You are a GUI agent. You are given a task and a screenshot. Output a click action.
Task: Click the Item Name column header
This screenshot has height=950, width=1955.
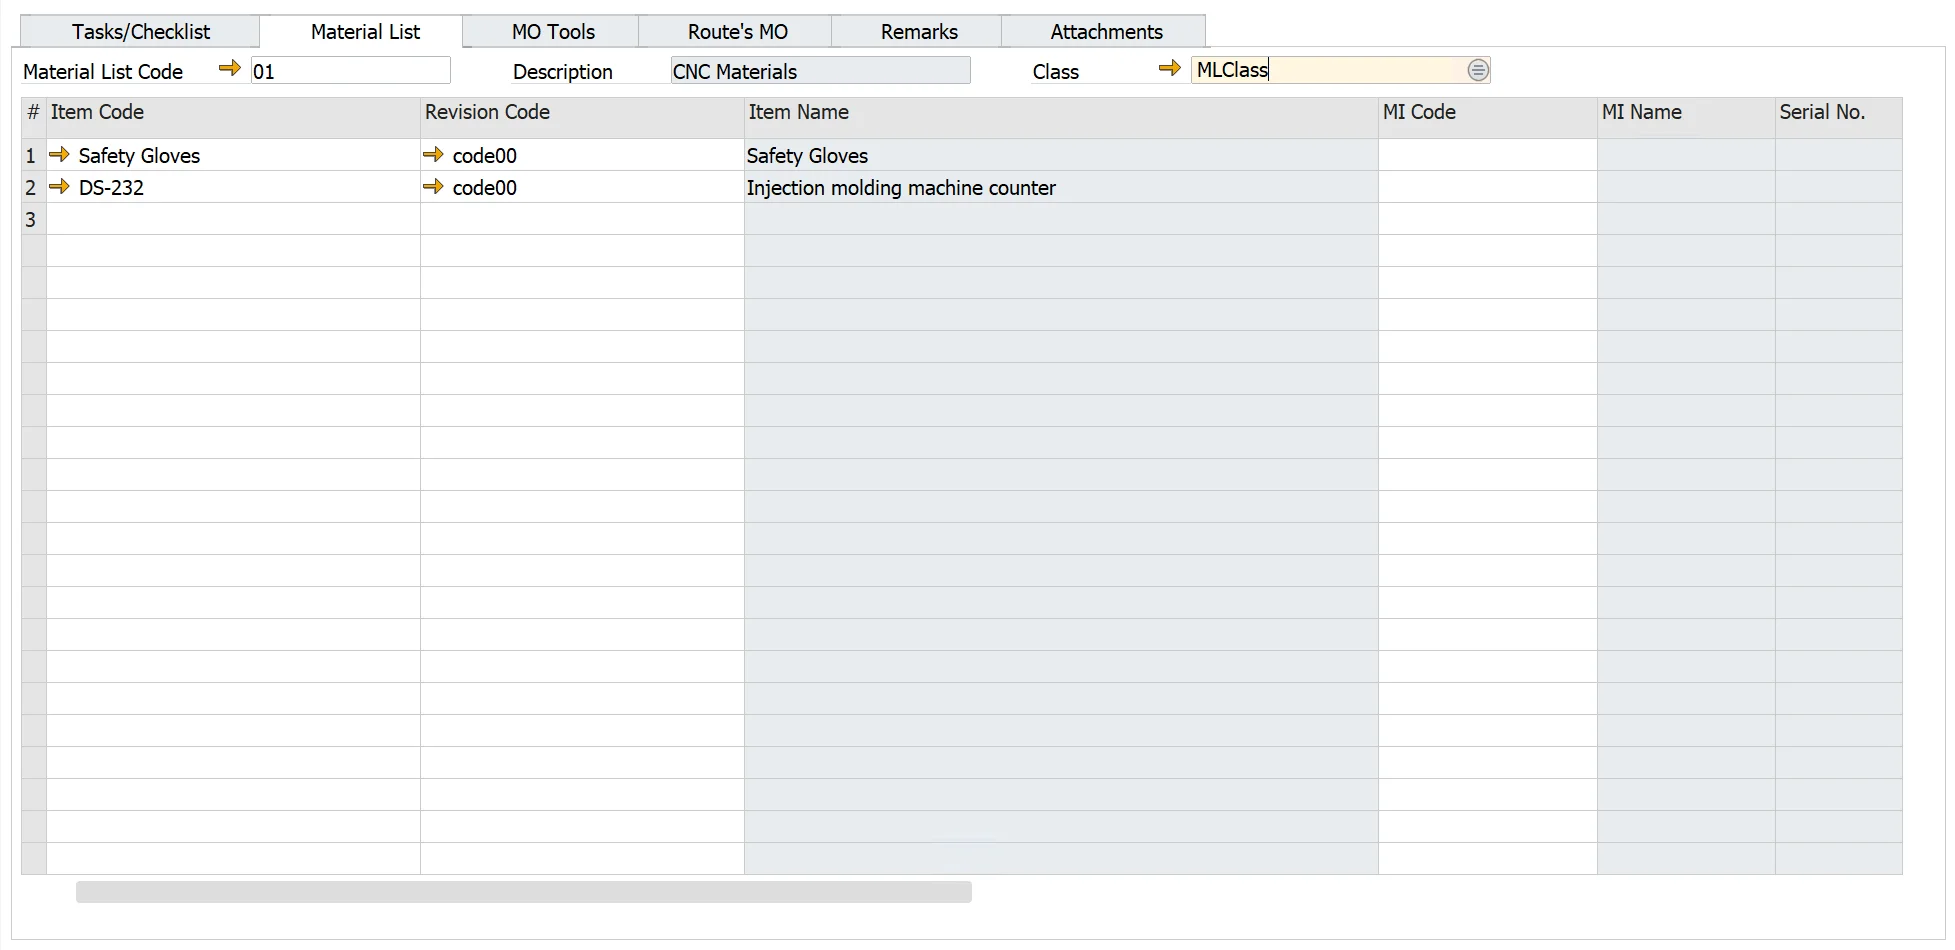798,112
